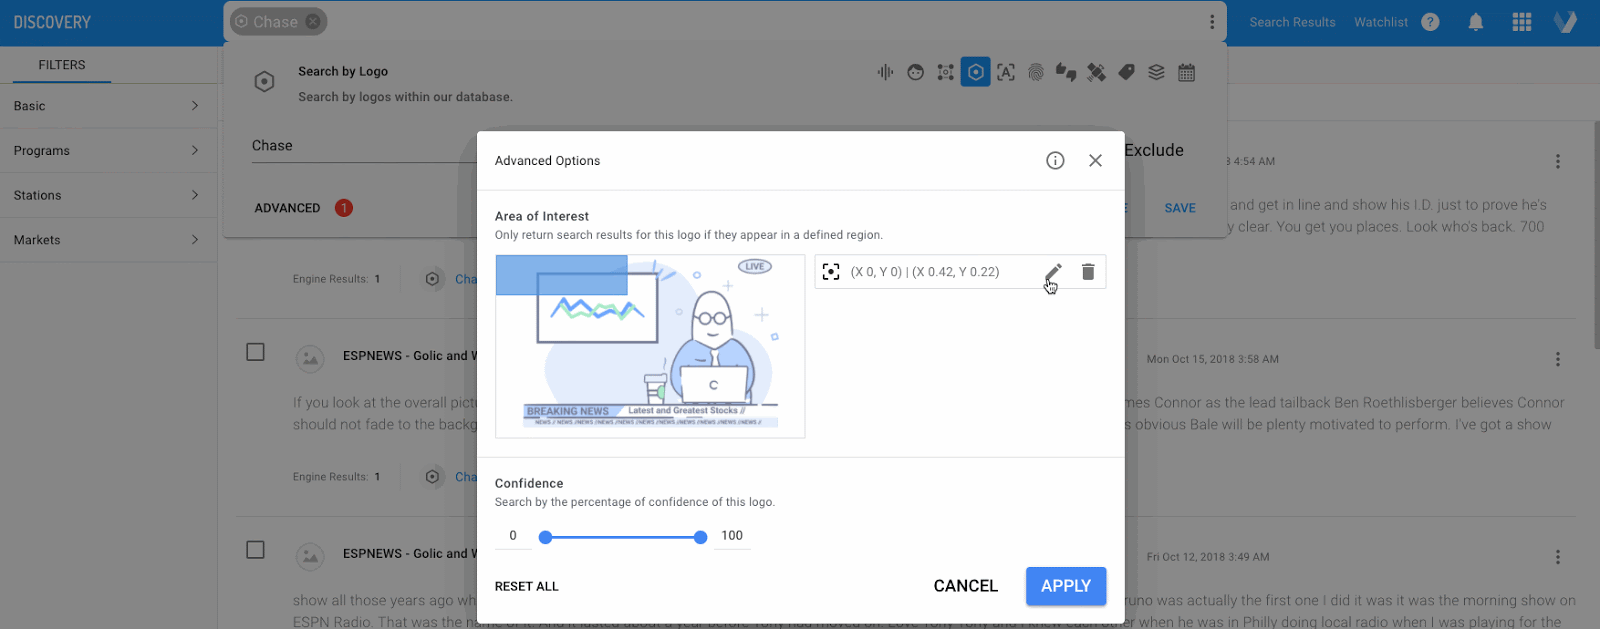Click the bounding region icon beside coordinates
This screenshot has height=629, width=1600.
tap(831, 272)
